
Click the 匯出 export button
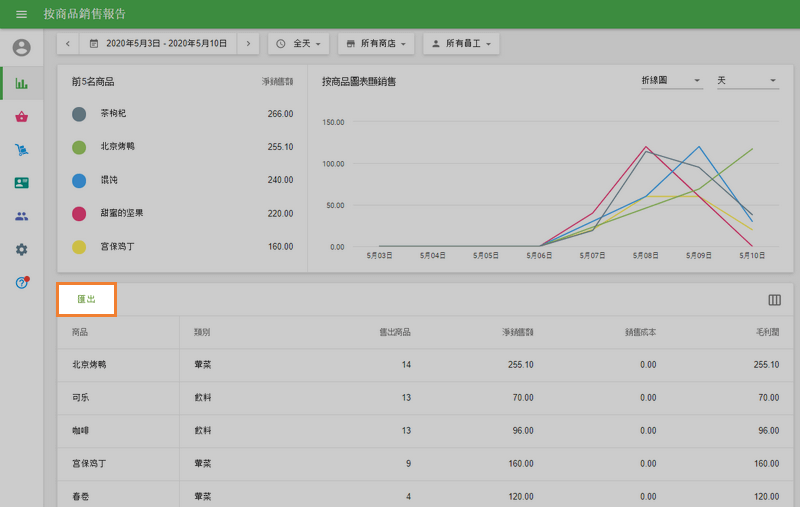pyautogui.click(x=87, y=300)
